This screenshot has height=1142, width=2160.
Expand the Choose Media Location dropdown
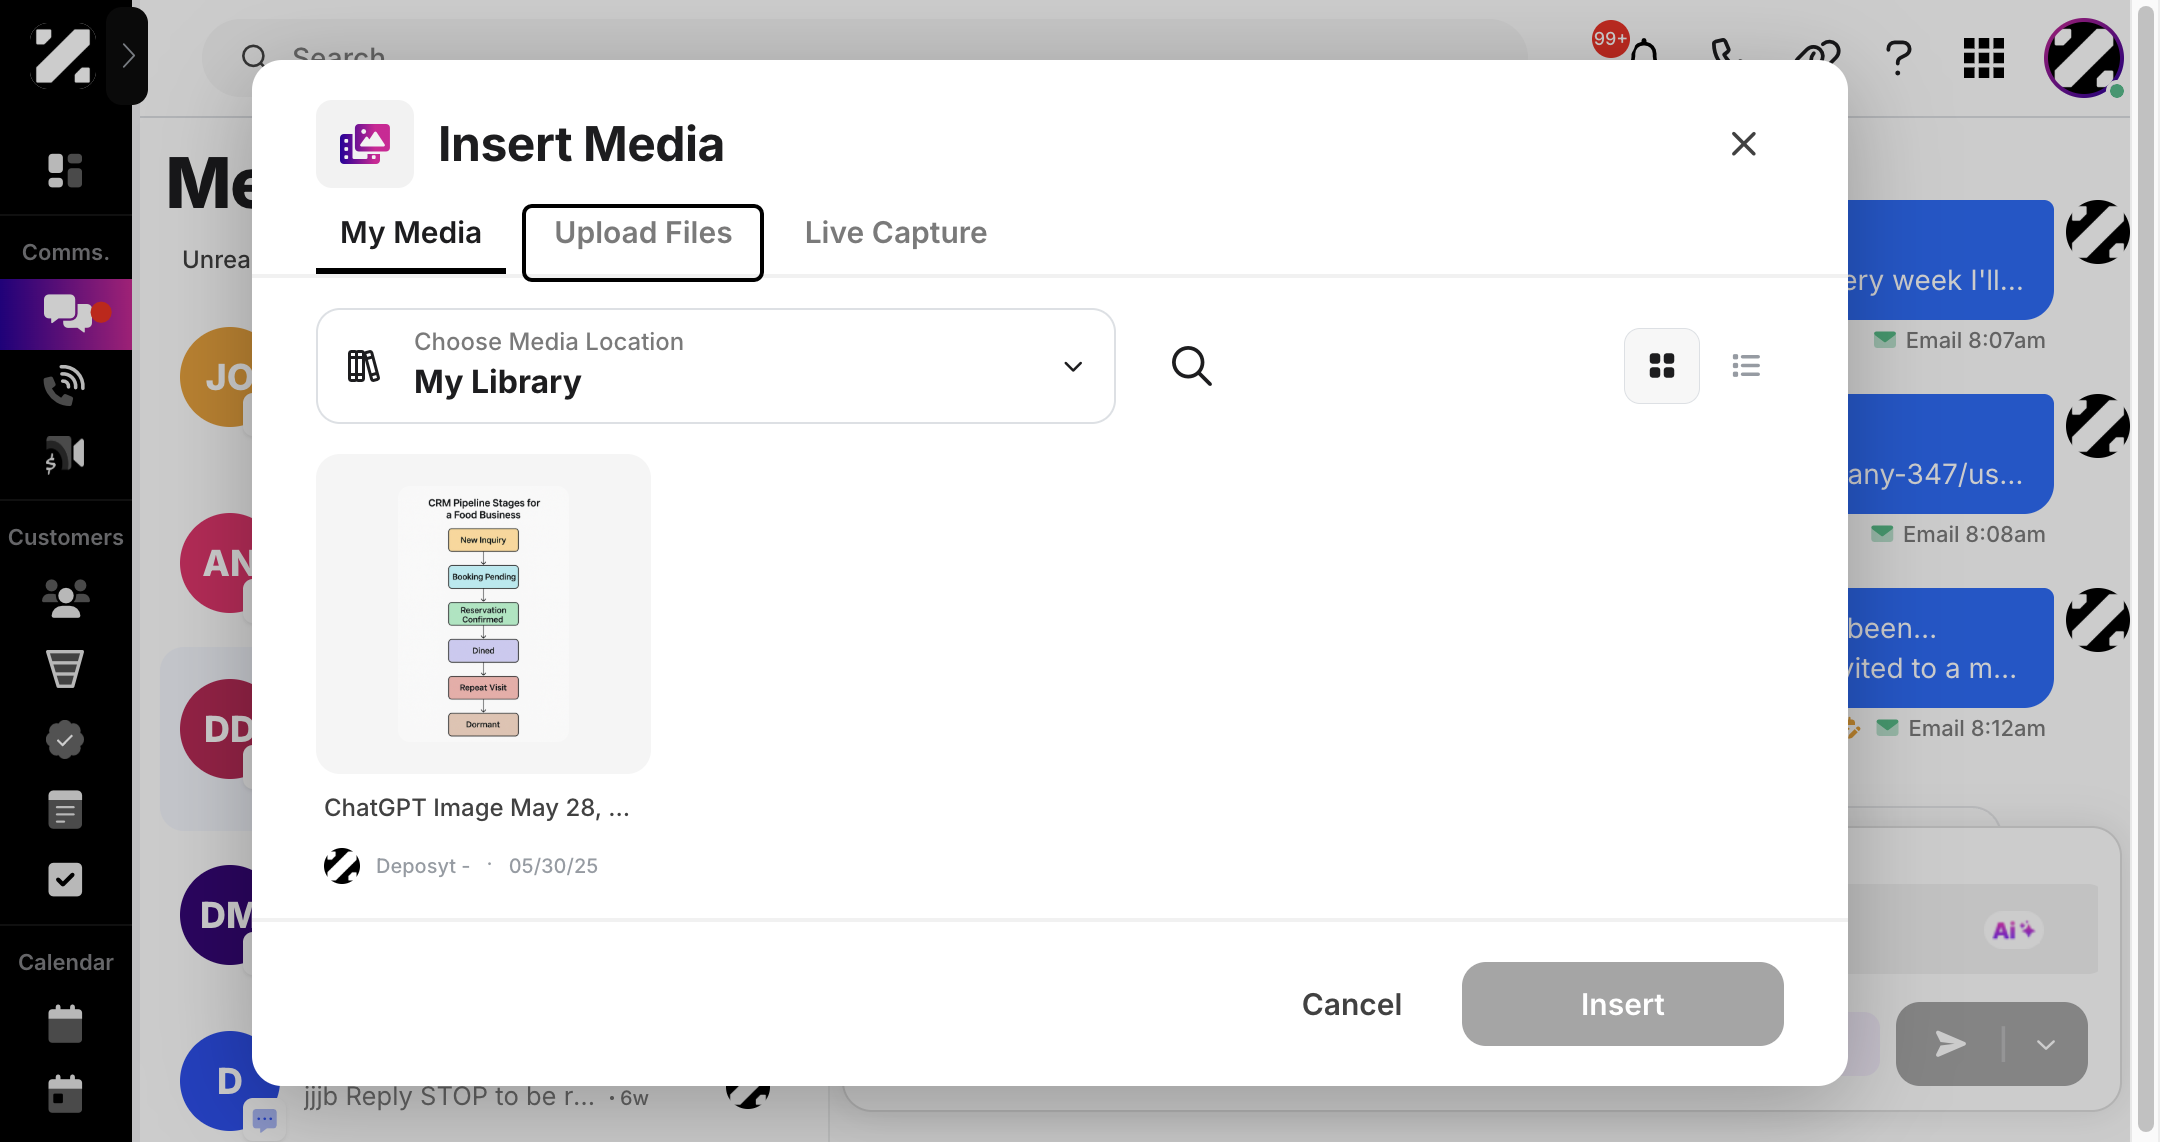[715, 366]
